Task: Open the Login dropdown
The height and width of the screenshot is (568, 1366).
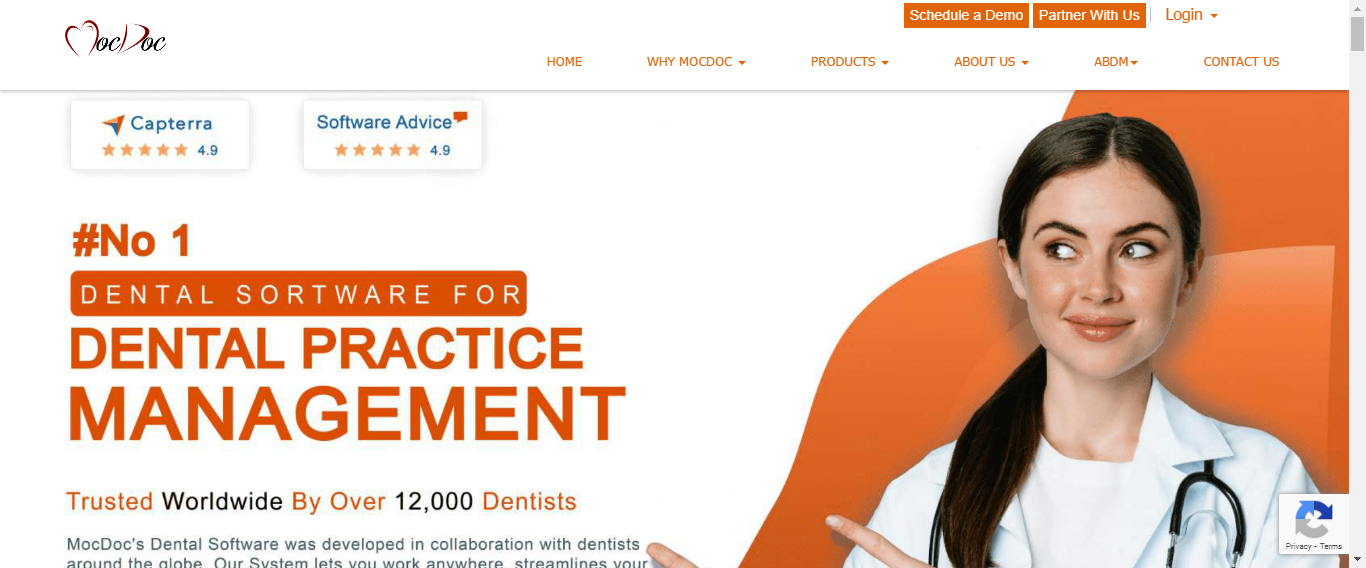Action: click(x=1191, y=15)
